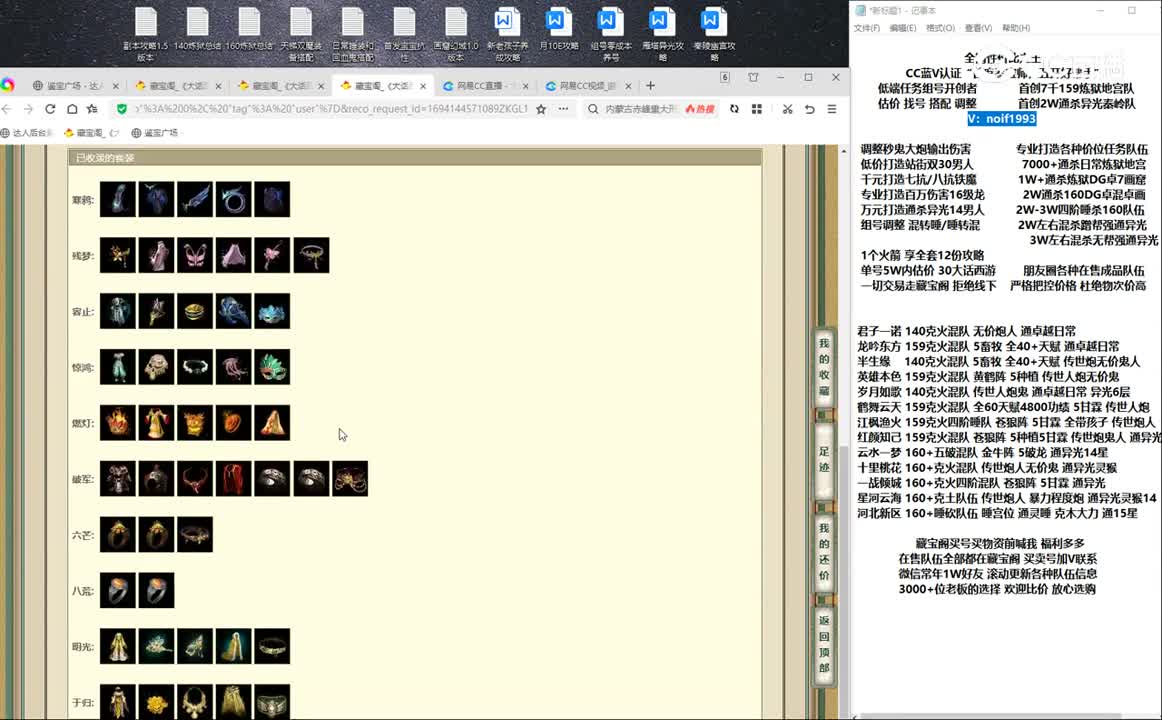Viewport: 1162px width, 720px height.
Task: Open the 查看(V) menu in Notepad
Action: tap(977, 28)
